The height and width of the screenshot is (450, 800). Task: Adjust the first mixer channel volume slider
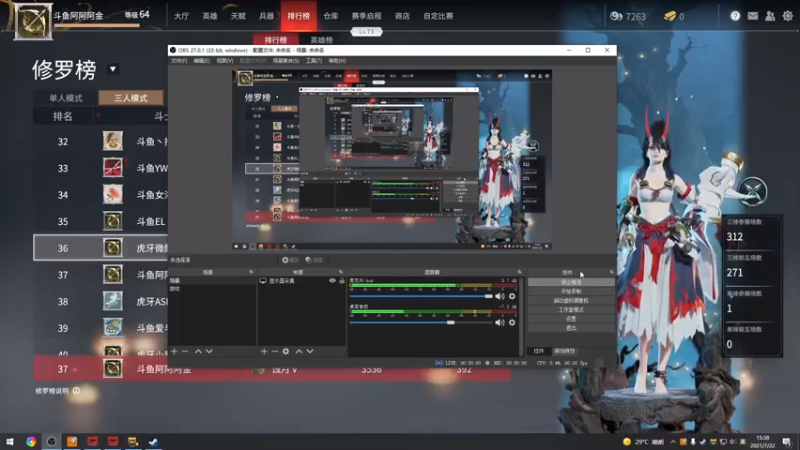pos(421,296)
